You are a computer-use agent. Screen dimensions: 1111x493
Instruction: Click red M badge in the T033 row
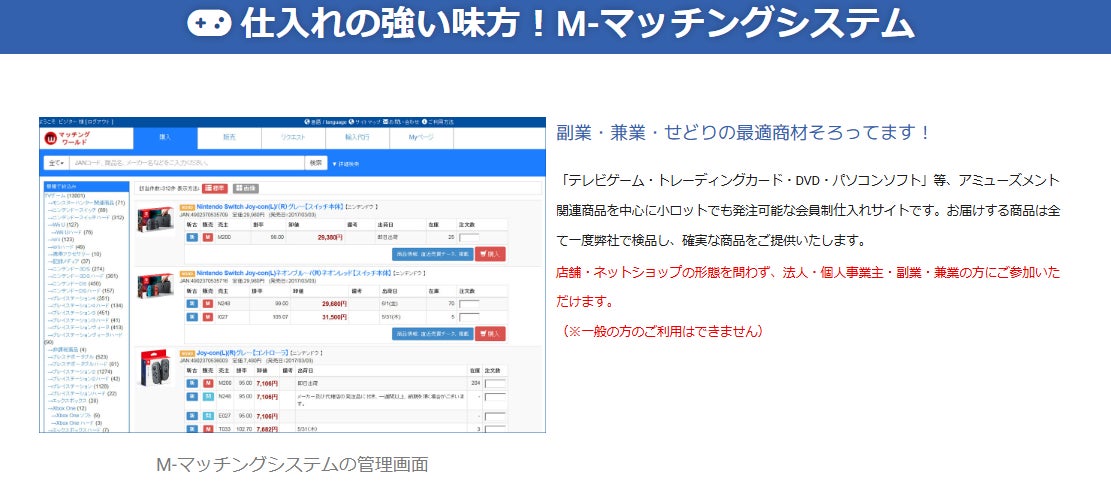point(208,428)
